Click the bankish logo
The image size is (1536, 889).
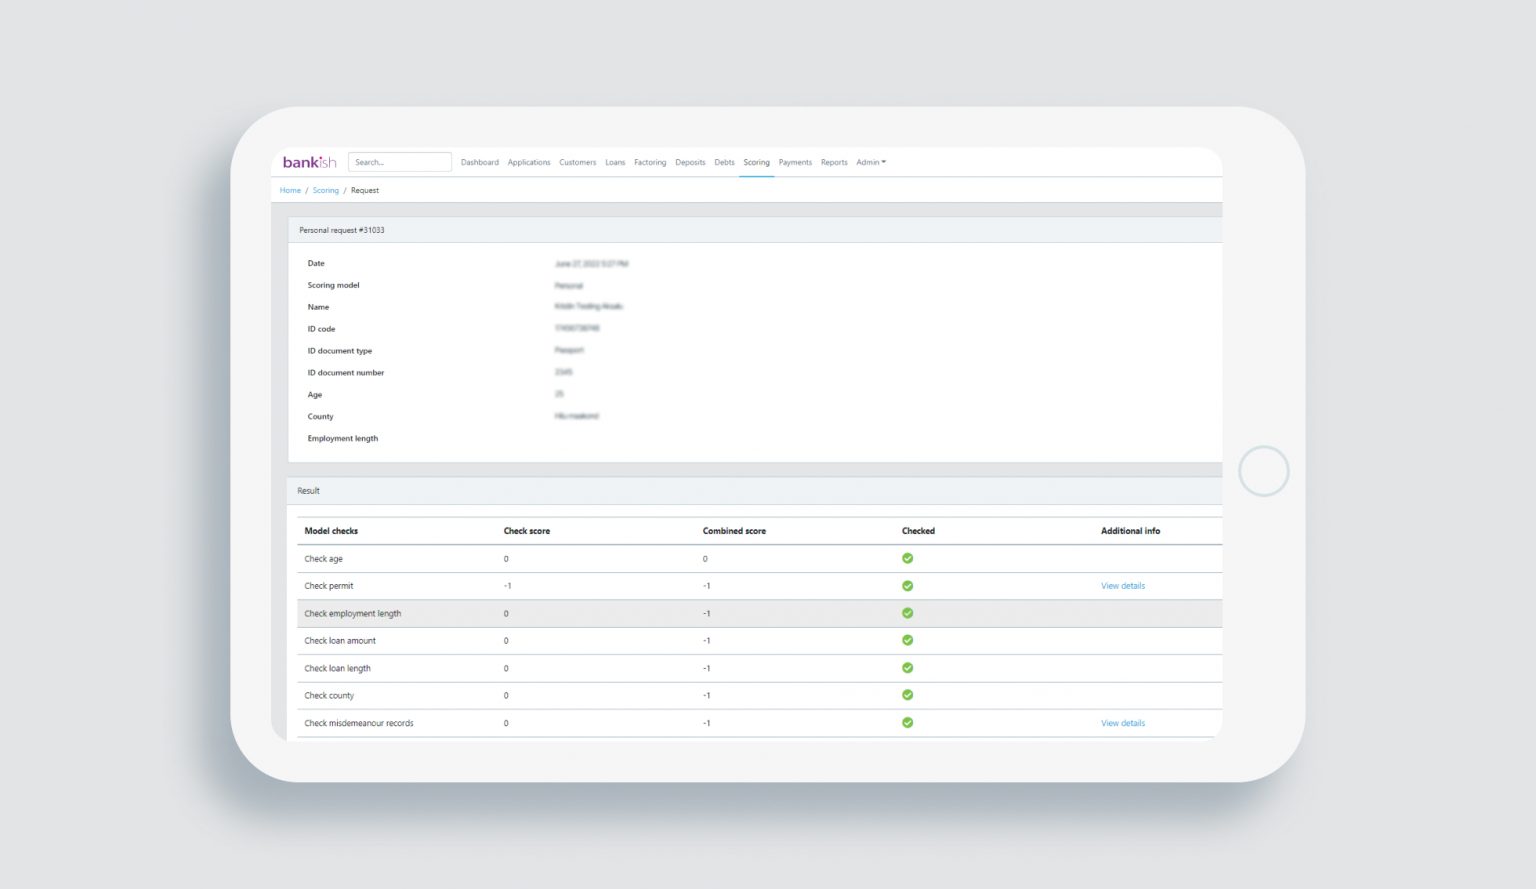[x=311, y=161]
